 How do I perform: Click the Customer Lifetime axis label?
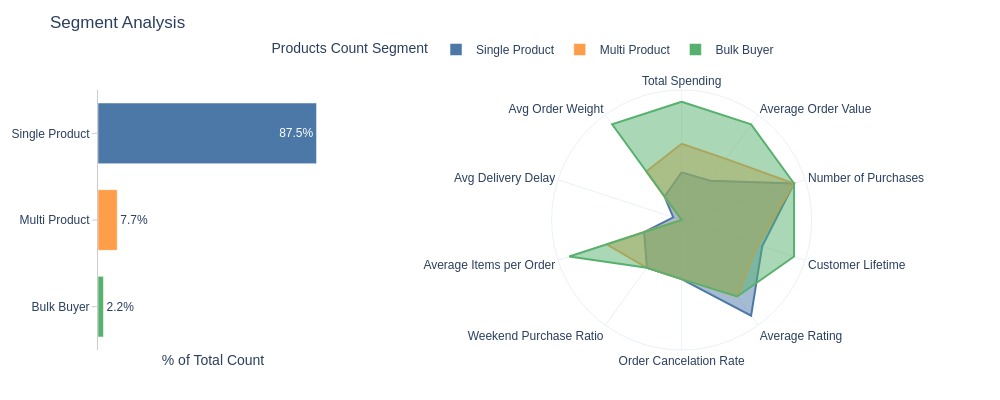[857, 265]
